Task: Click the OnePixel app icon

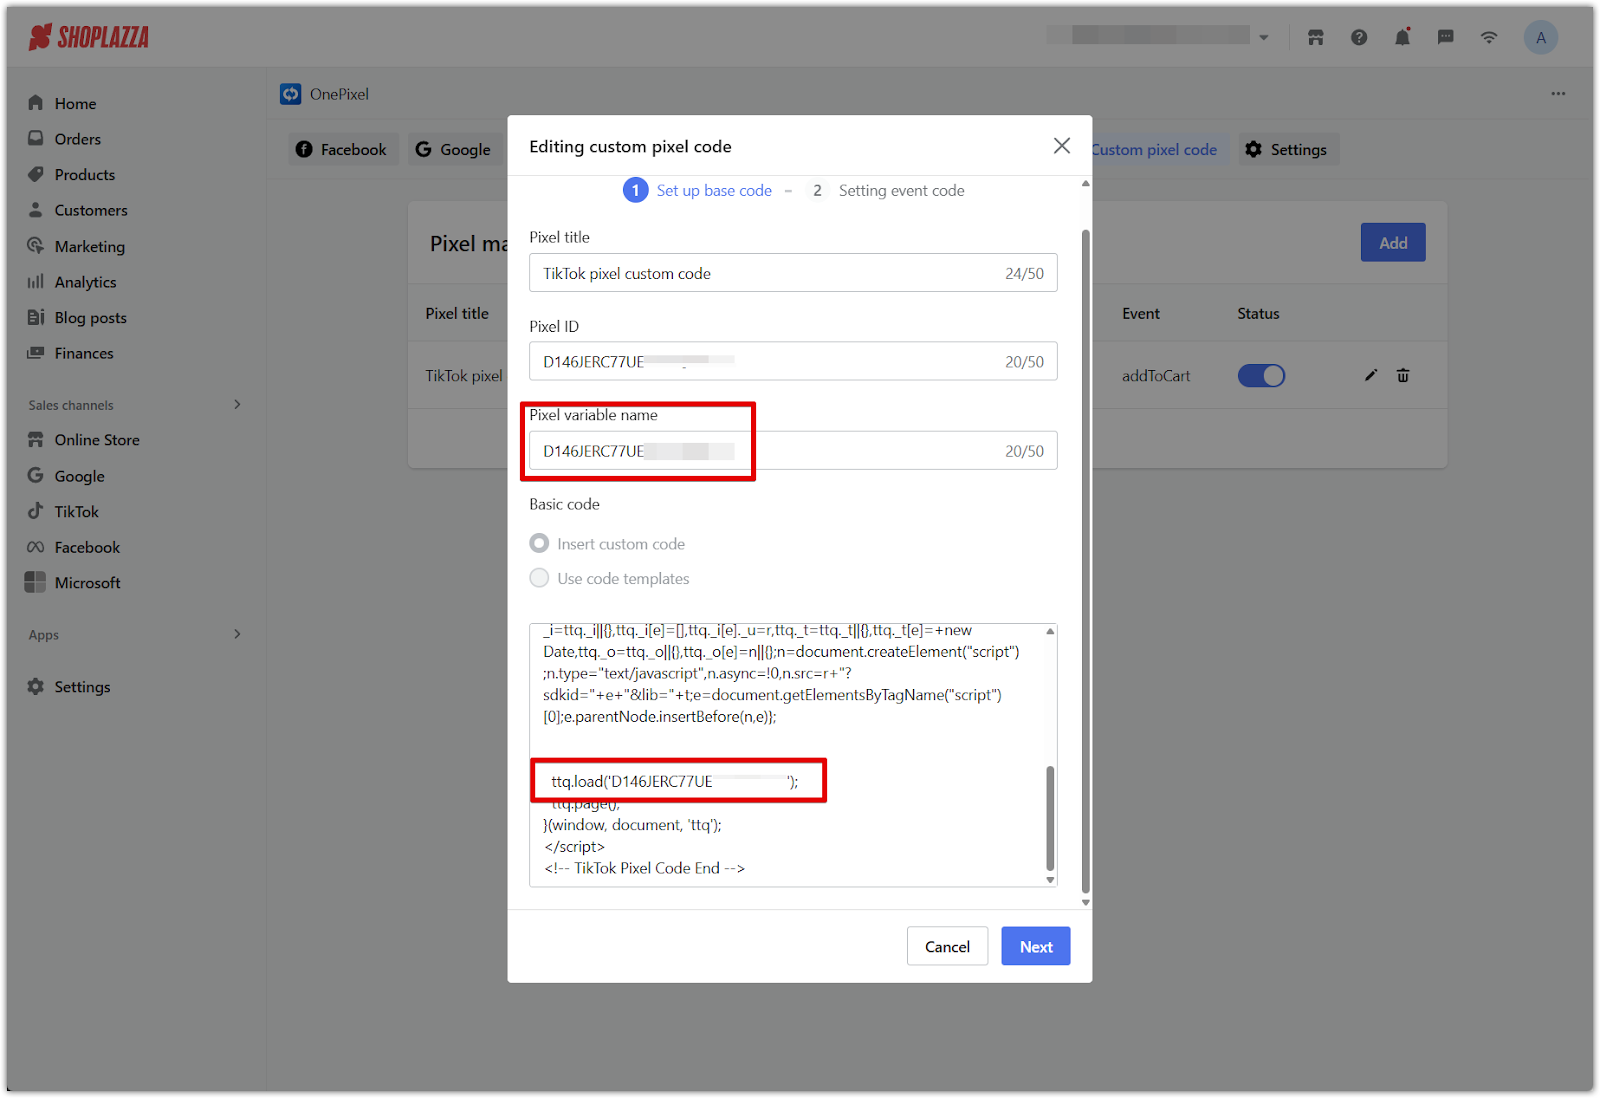Action: click(291, 94)
